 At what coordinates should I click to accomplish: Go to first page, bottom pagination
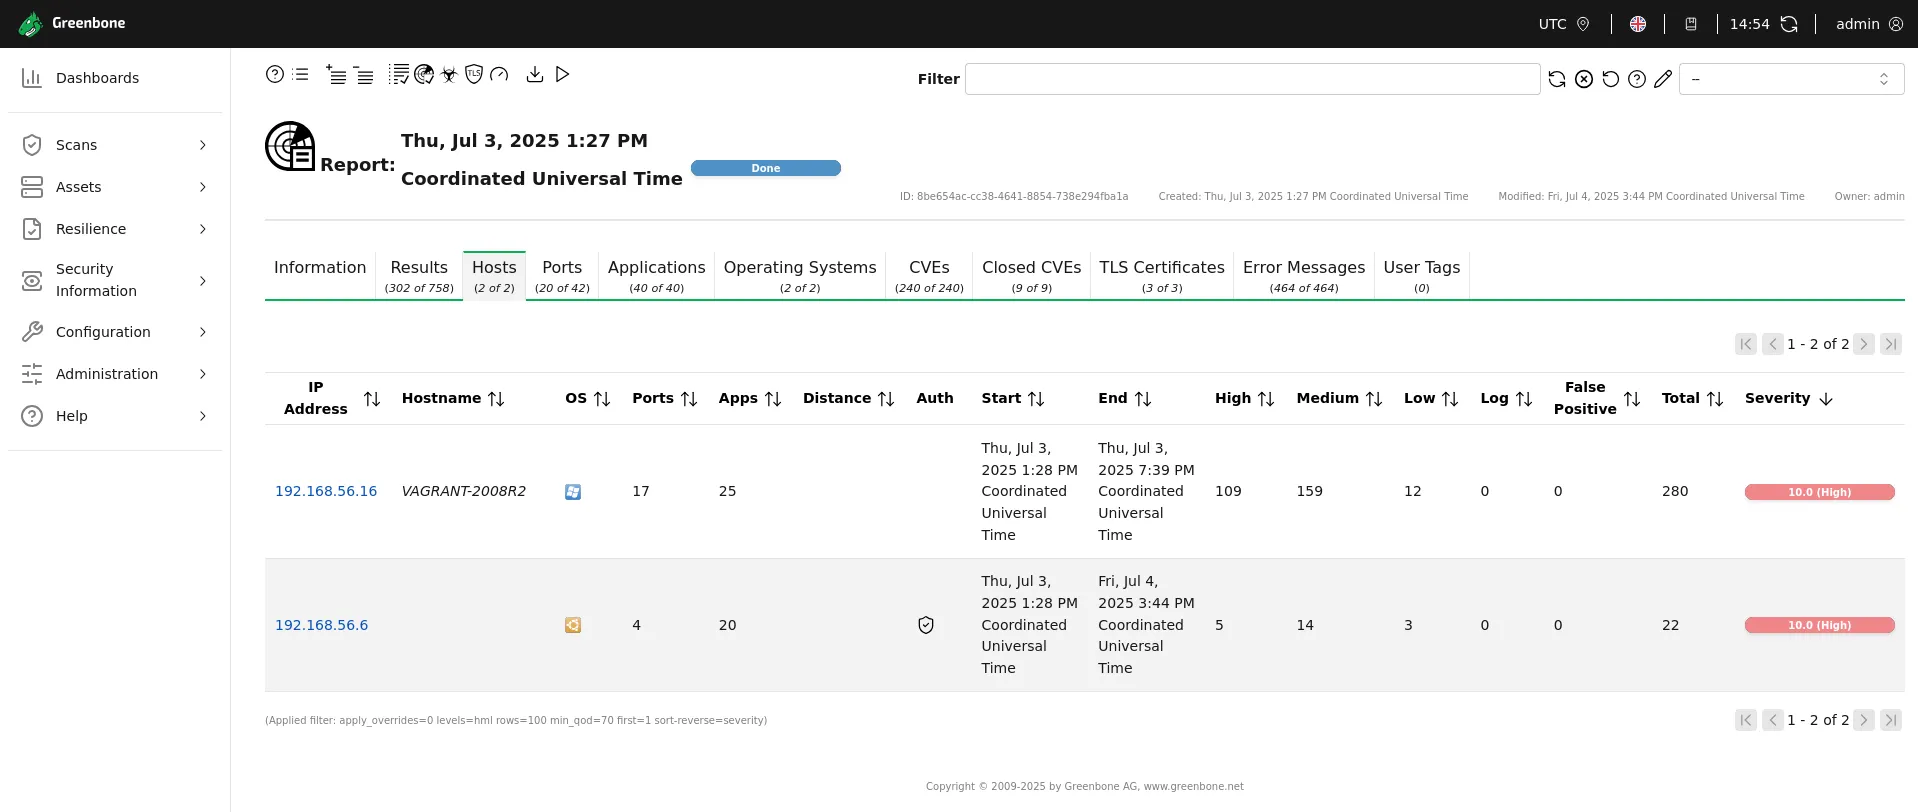[1746, 720]
